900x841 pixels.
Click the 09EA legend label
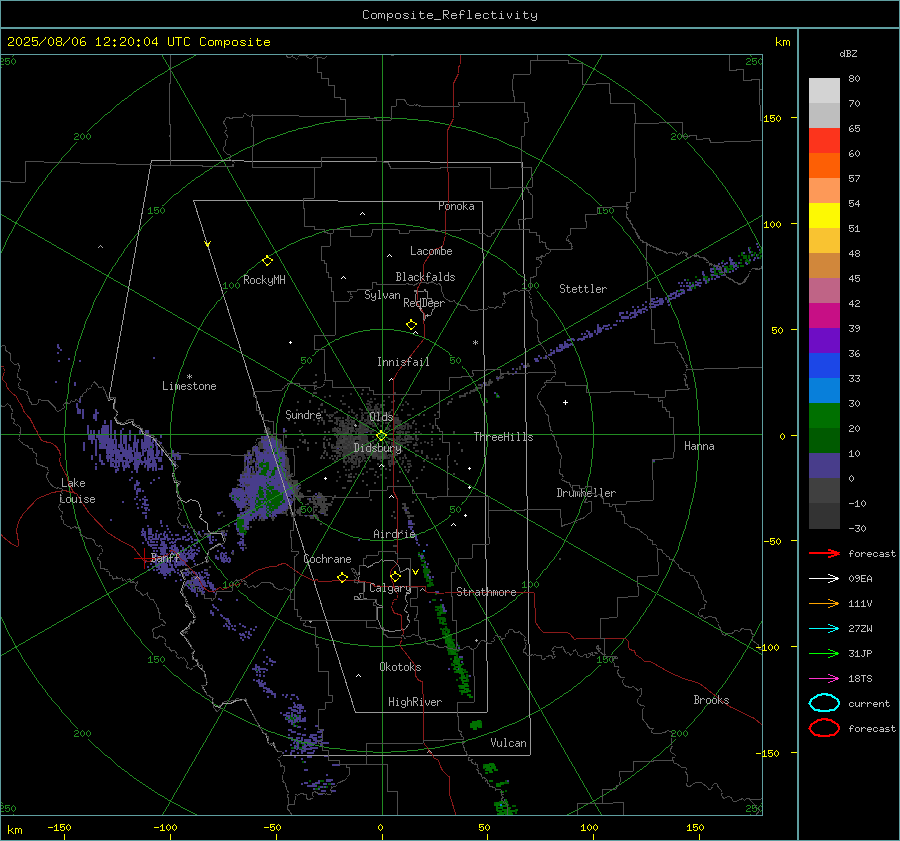coord(860,579)
